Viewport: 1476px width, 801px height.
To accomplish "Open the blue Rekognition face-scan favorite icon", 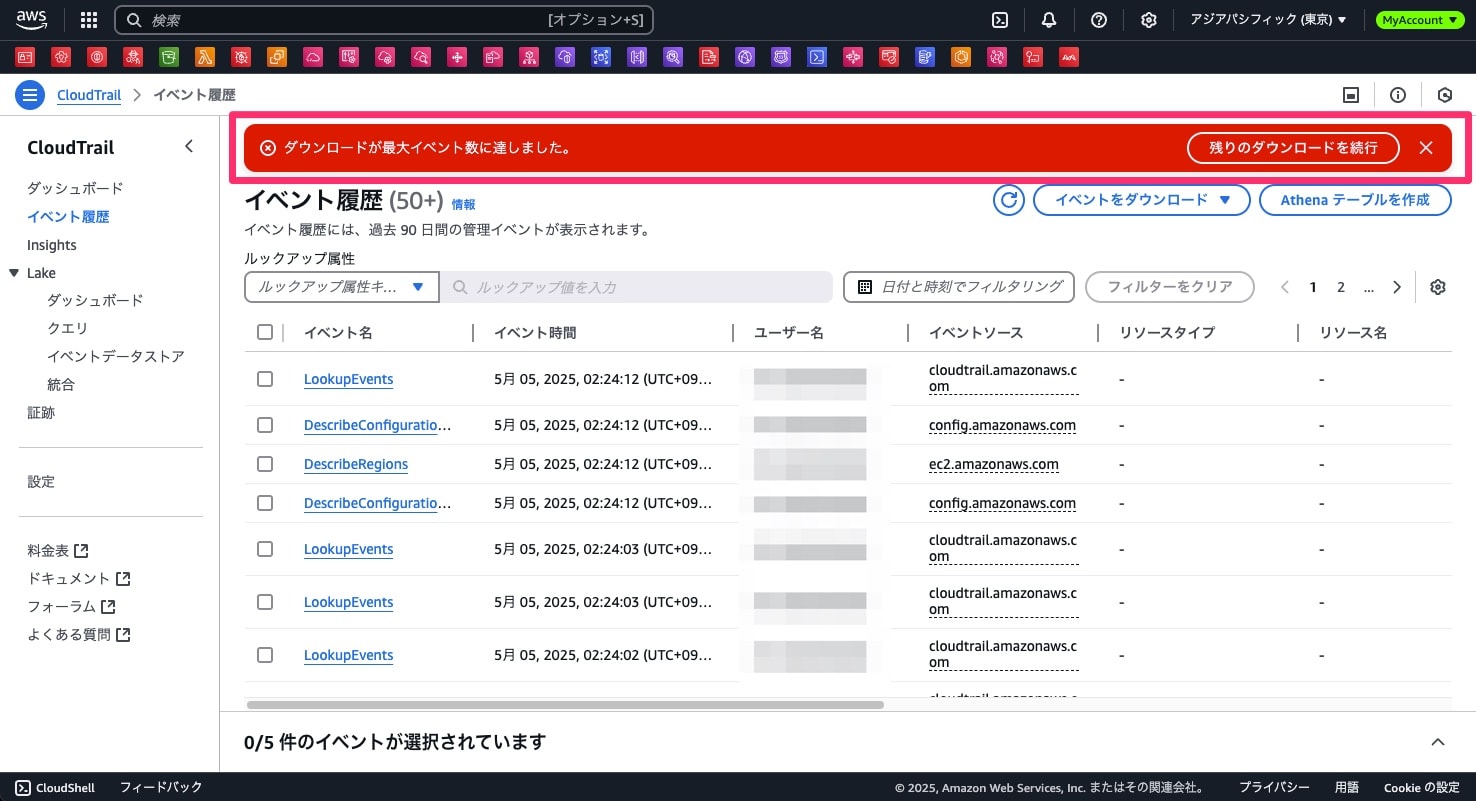I will coord(601,57).
